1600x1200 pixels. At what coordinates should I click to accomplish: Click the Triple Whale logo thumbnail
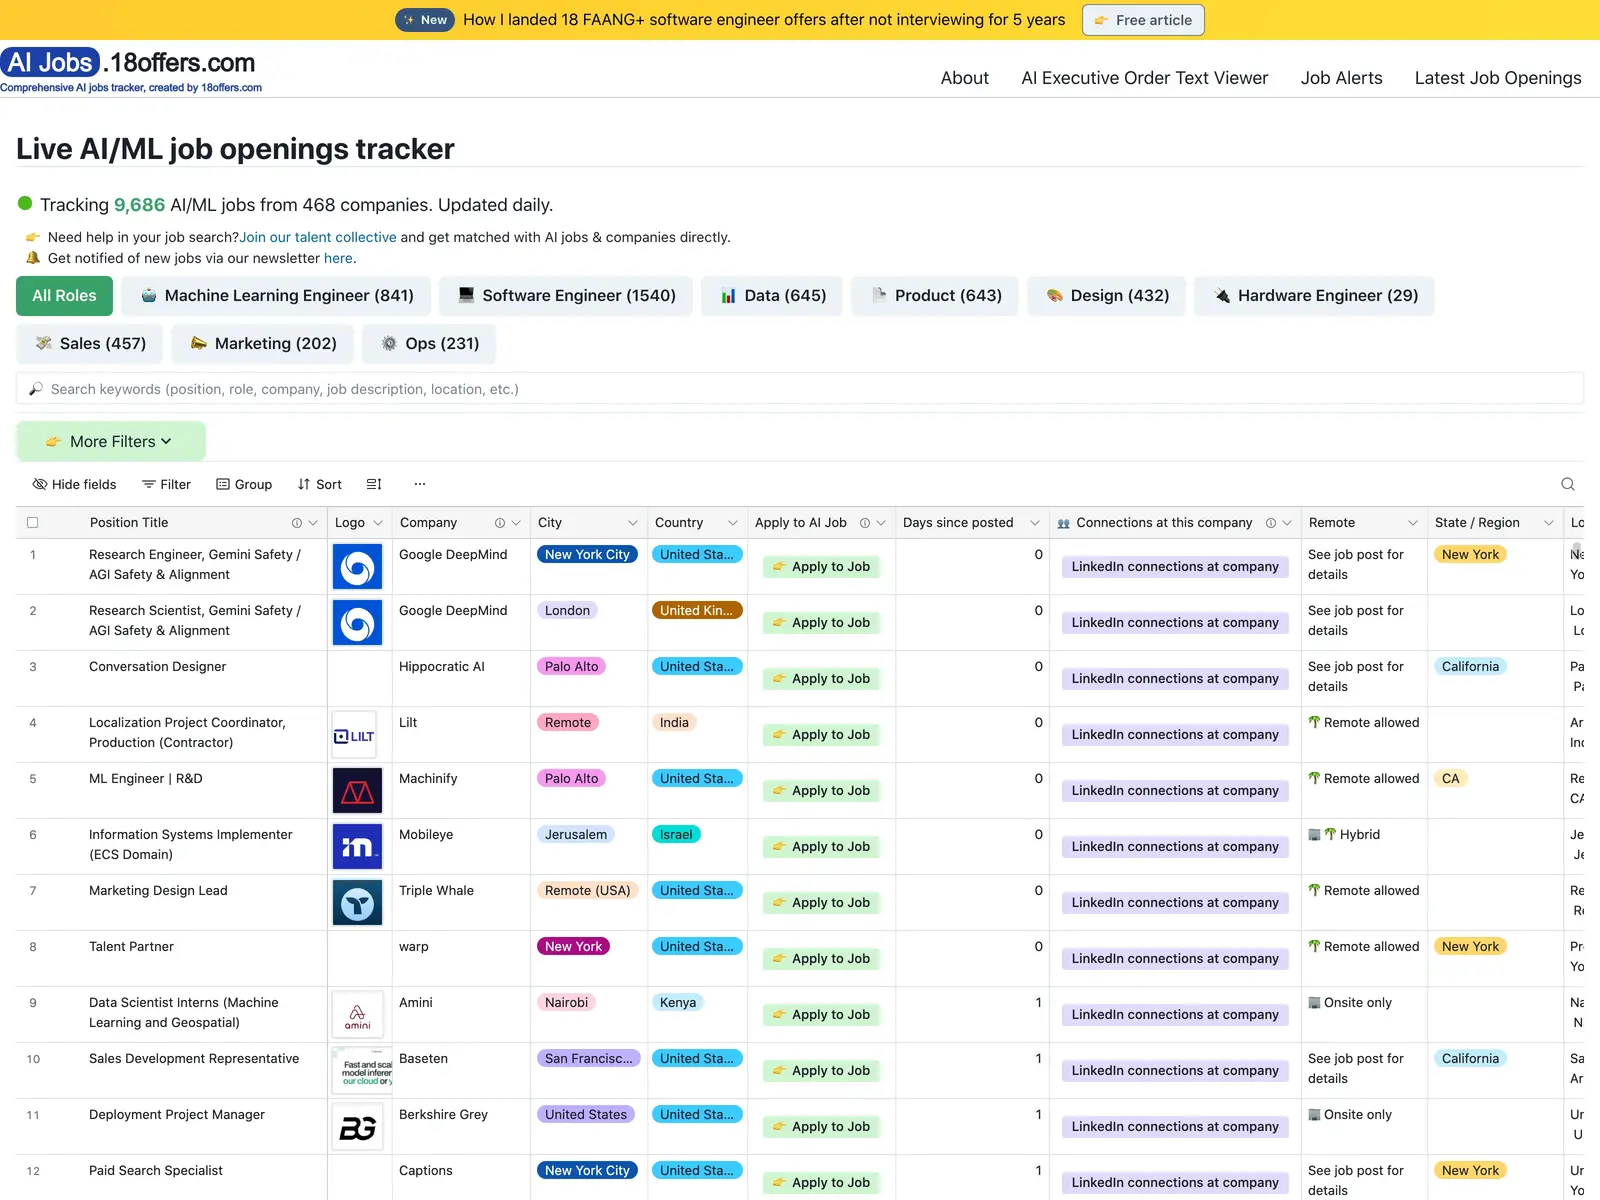(357, 903)
